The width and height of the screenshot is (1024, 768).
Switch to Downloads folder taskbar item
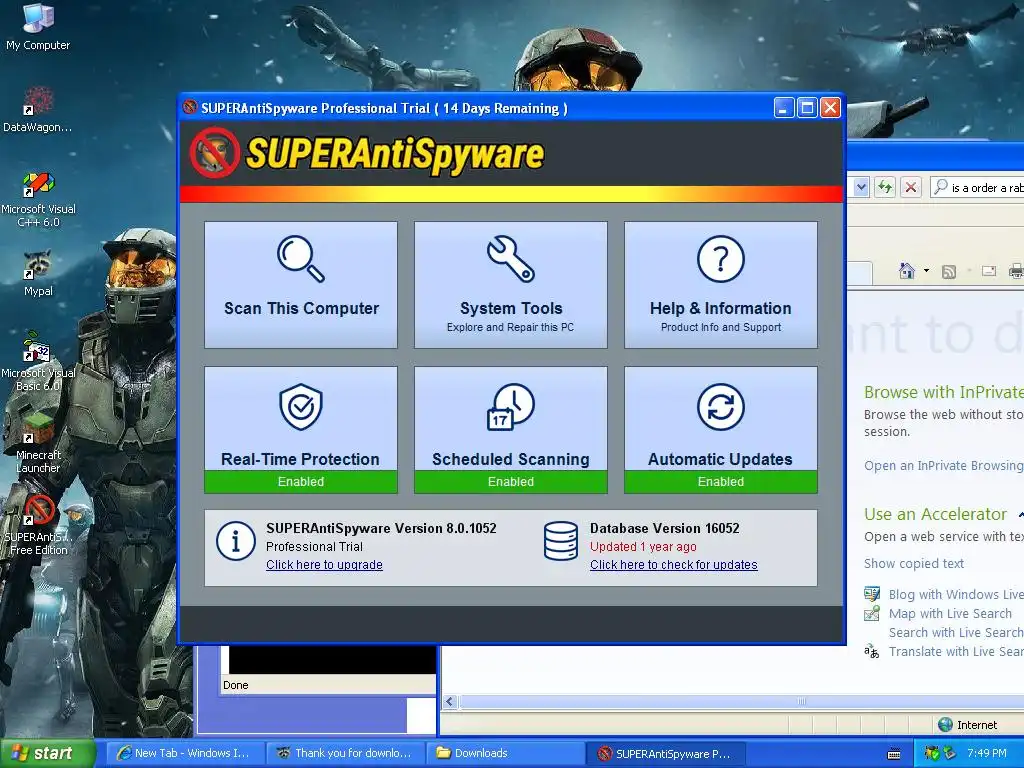(505, 753)
